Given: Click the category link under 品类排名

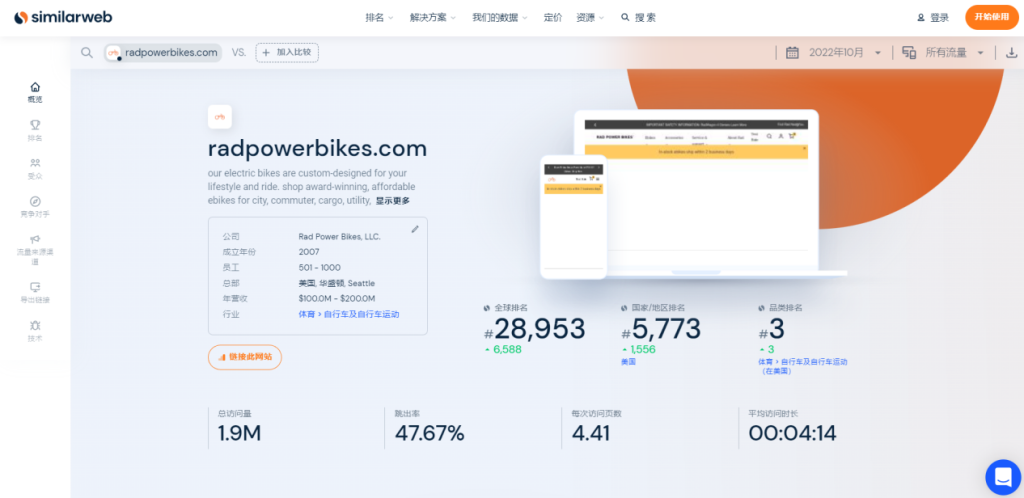Looking at the screenshot, I should pos(803,366).
